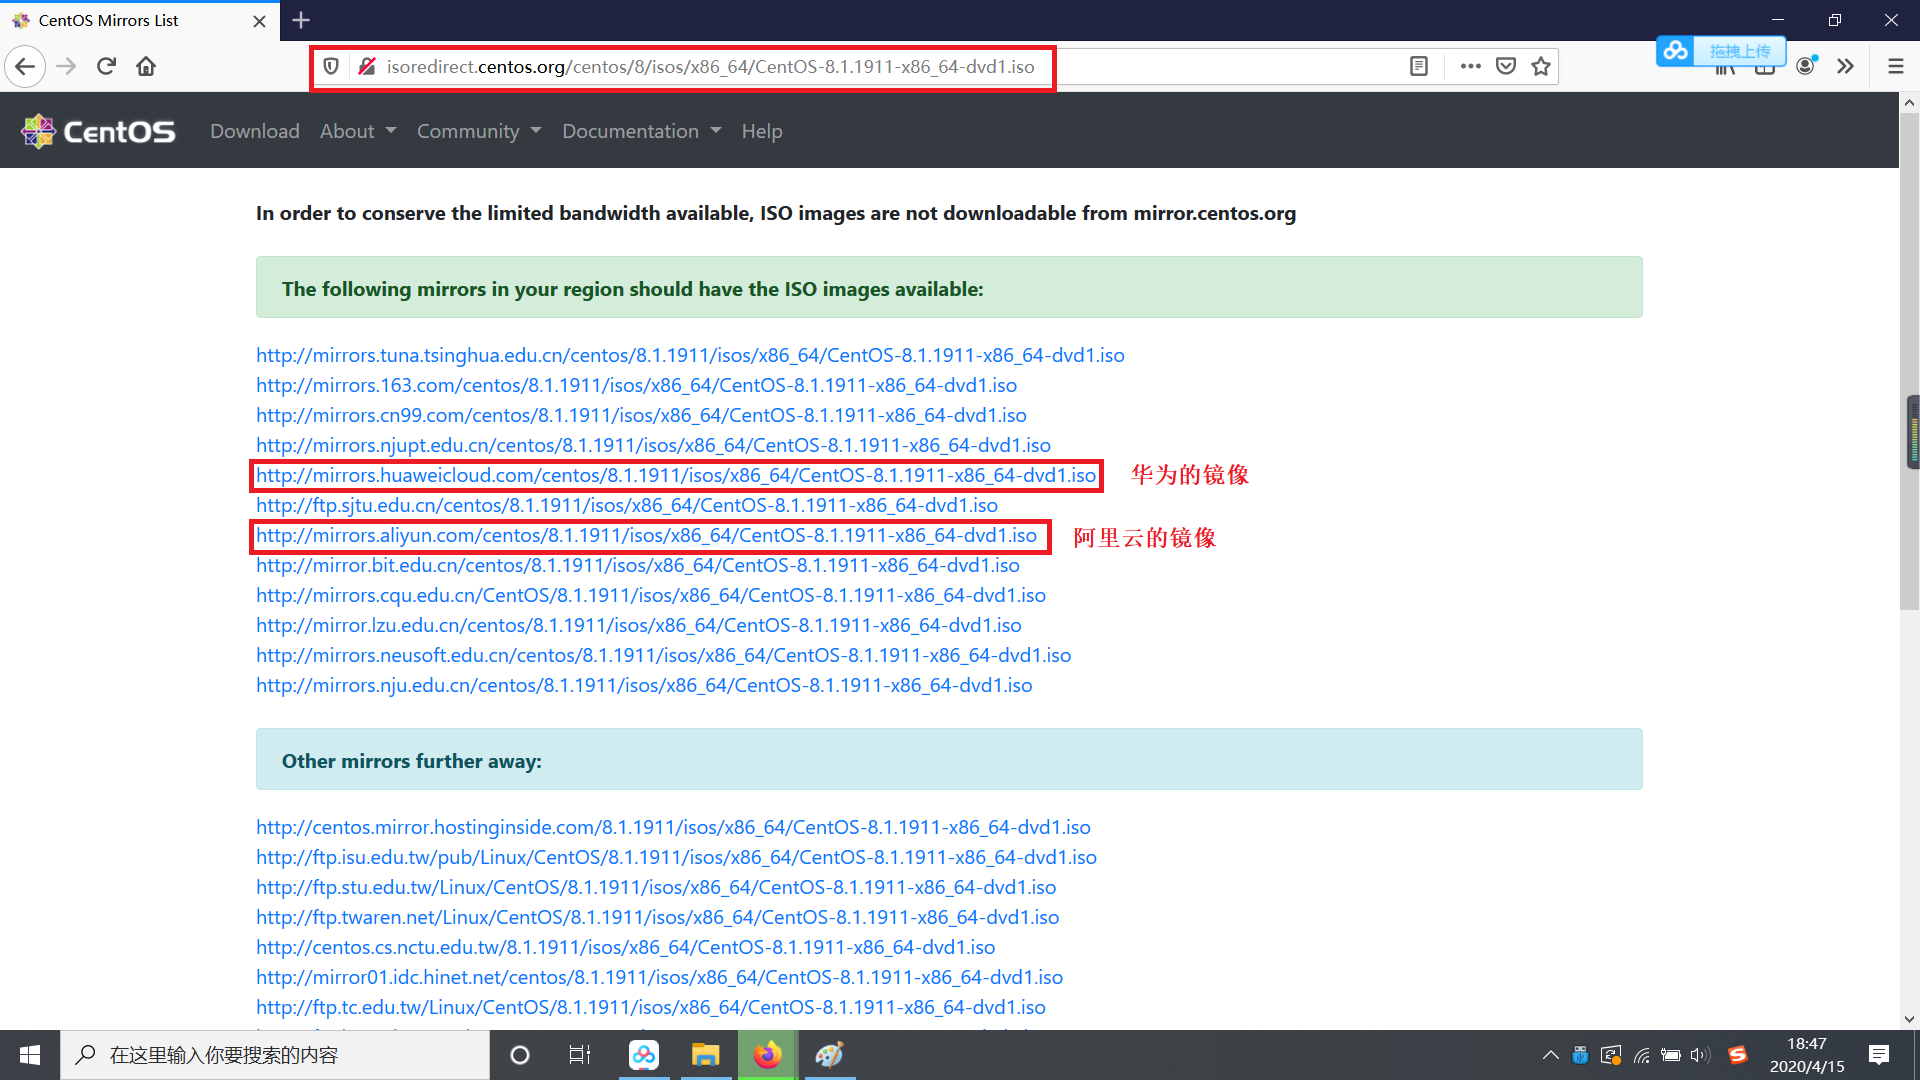Click Sogou input method tray icon

pyautogui.click(x=1738, y=1055)
